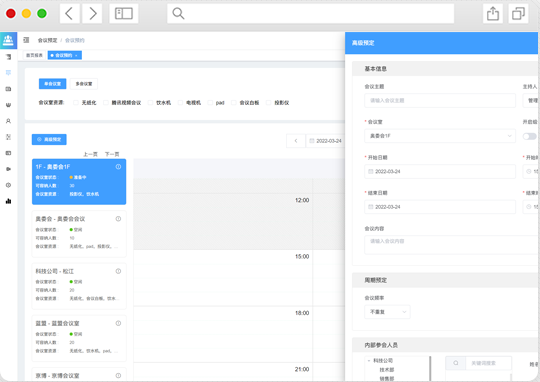Viewport: 540px width, 382px height.
Task: Click the blue 高级预定 button
Action: (x=49, y=139)
